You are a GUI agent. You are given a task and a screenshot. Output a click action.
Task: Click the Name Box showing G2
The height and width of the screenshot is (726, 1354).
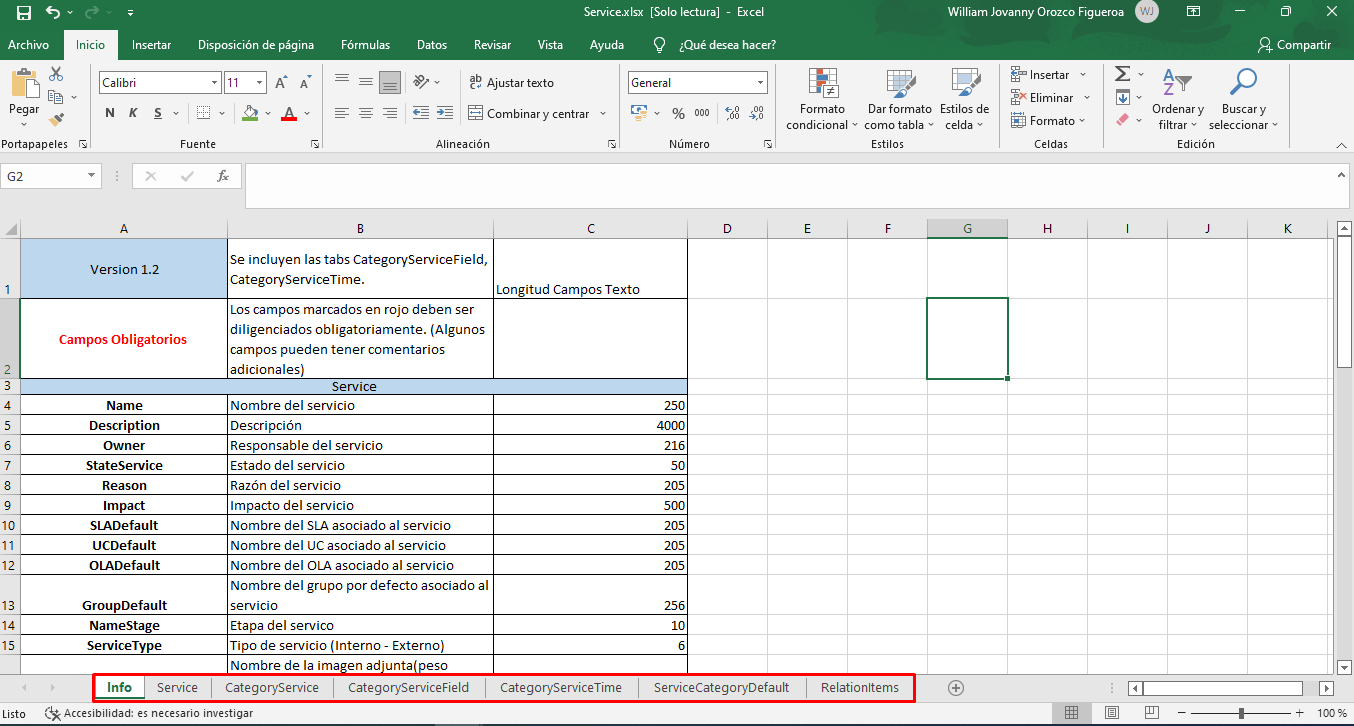click(51, 176)
